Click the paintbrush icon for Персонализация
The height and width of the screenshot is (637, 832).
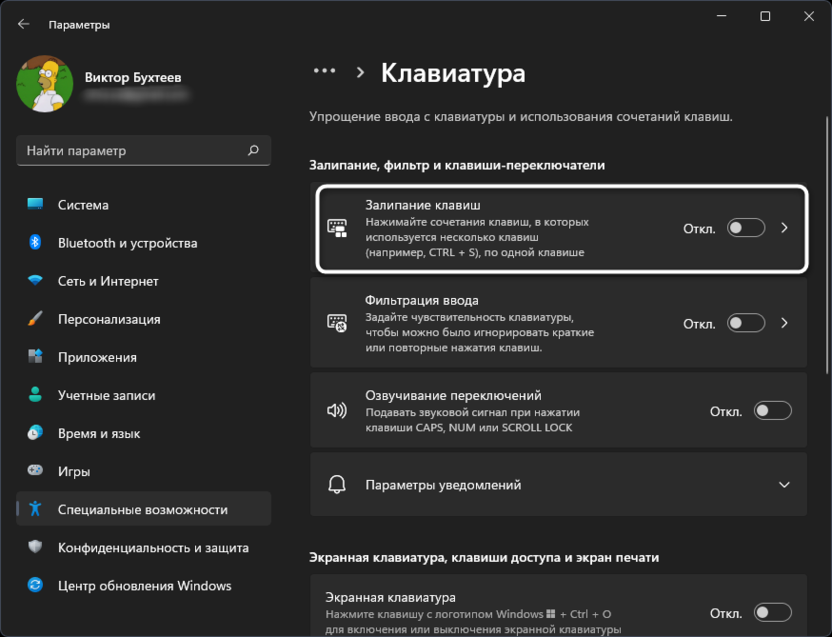coord(35,318)
